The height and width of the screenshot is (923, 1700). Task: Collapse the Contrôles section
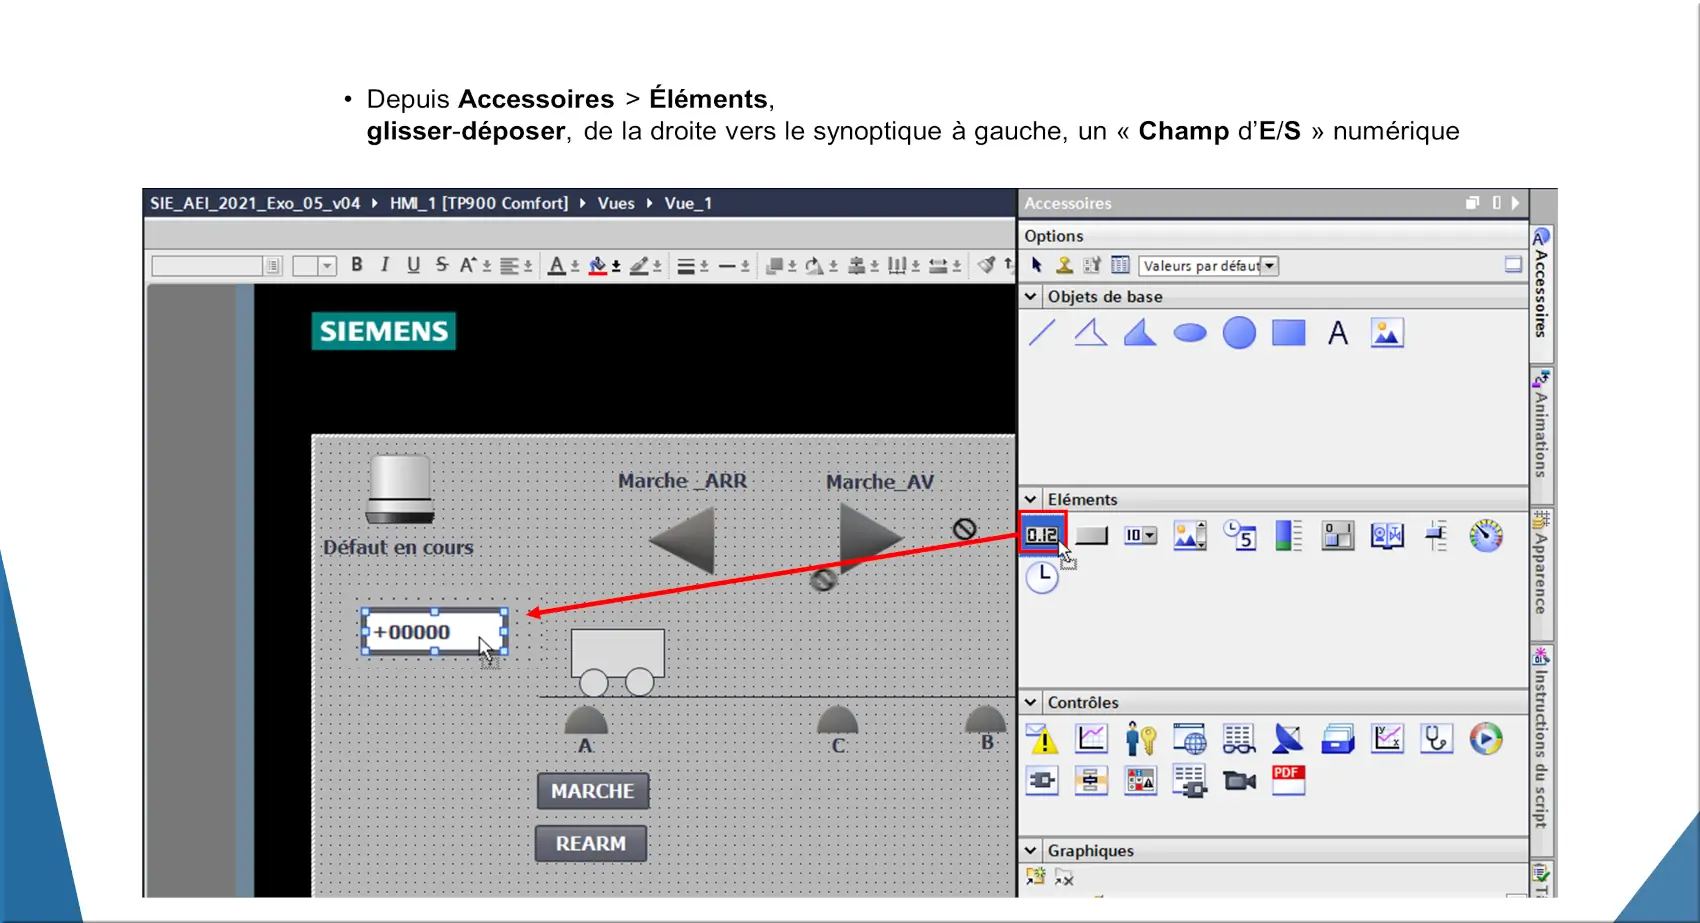[1031, 703]
